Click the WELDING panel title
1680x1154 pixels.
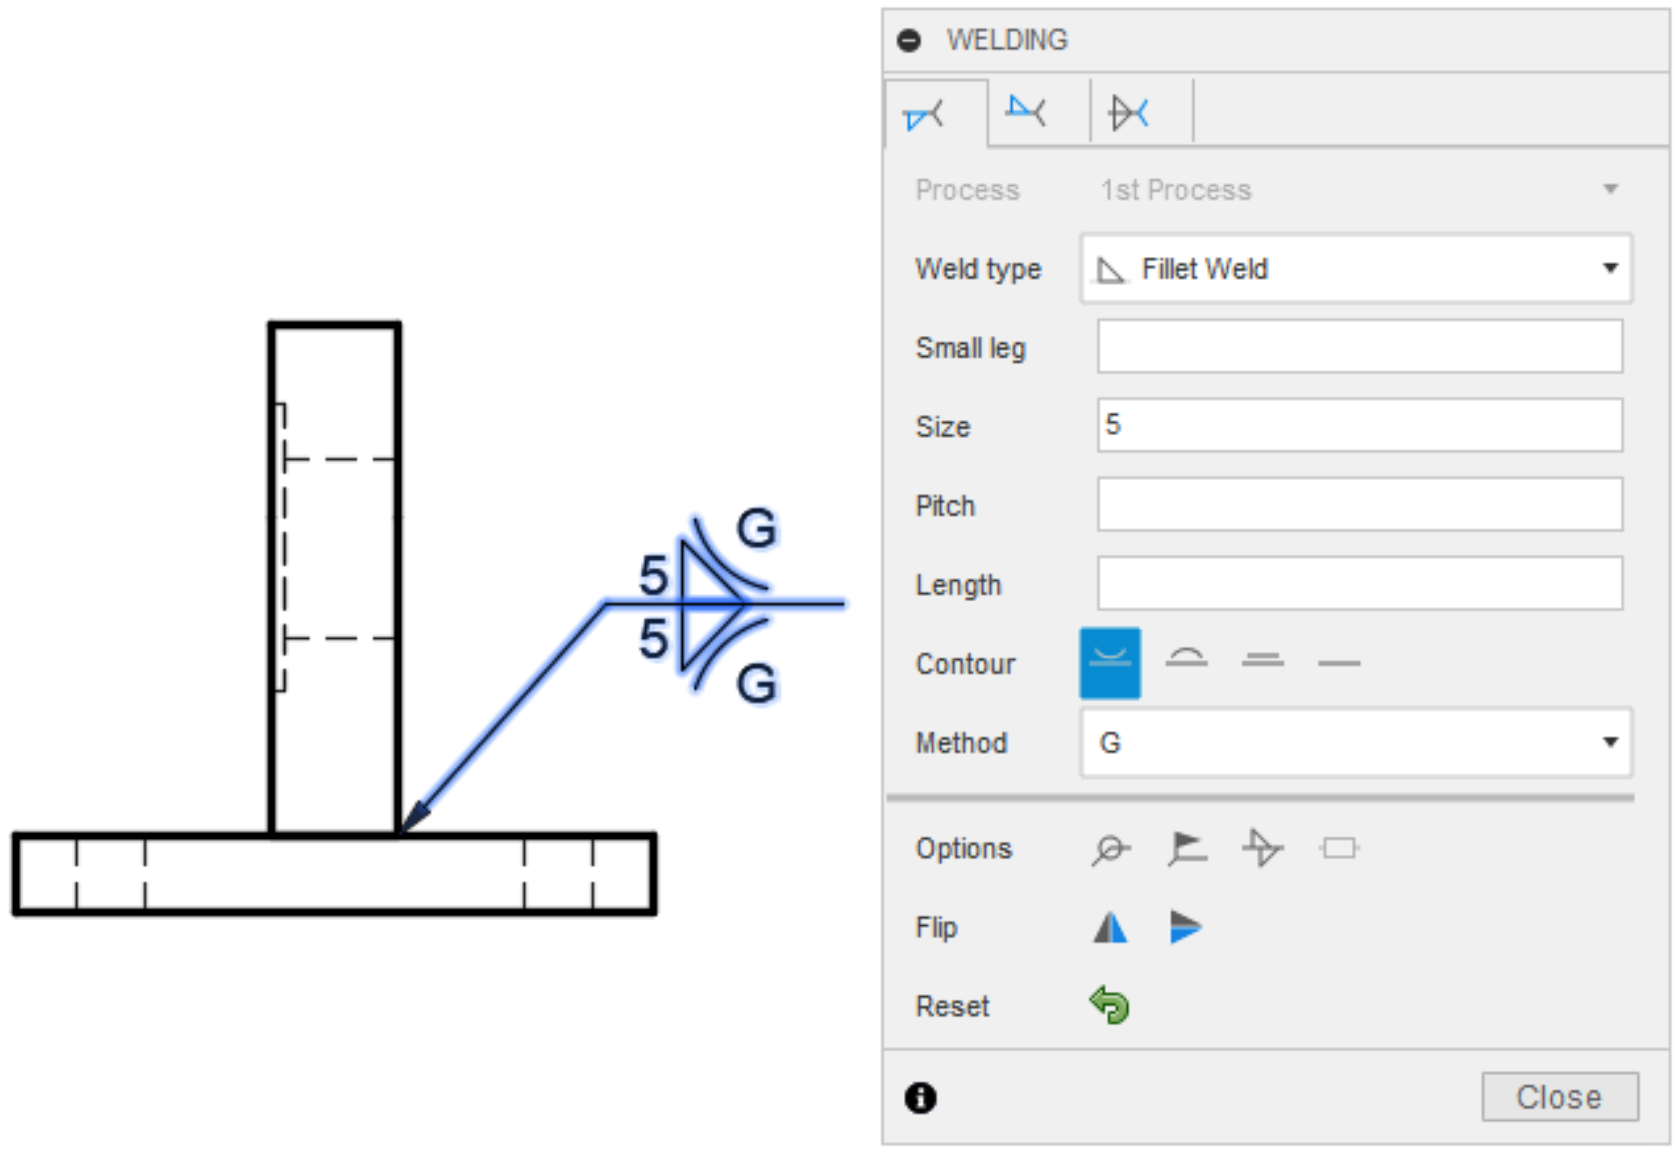[1007, 40]
